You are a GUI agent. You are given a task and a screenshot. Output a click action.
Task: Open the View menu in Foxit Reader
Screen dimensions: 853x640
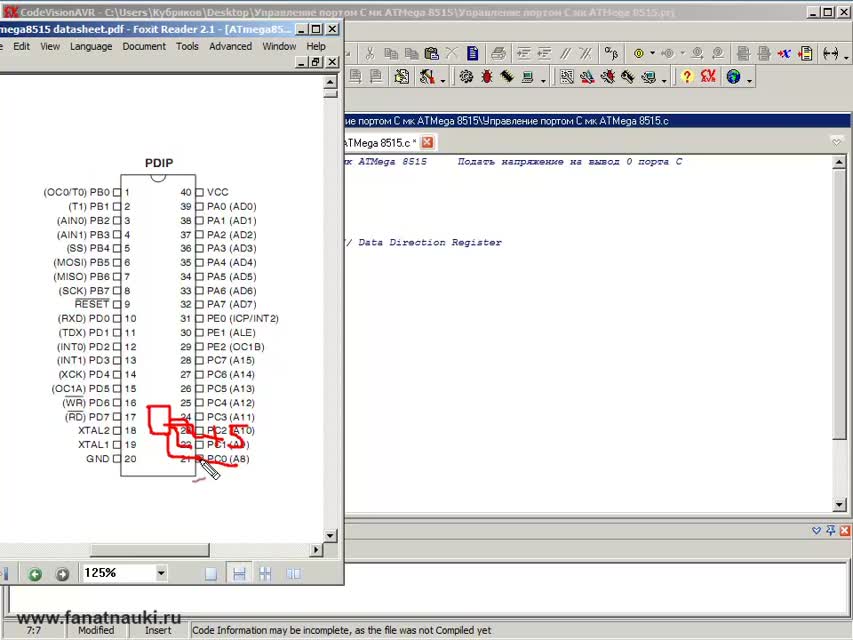tap(50, 46)
